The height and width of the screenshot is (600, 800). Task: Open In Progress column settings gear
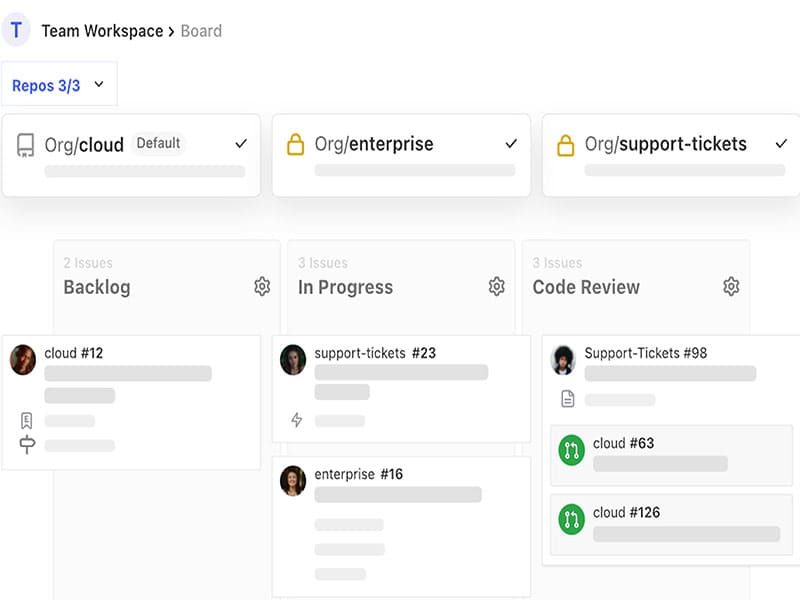click(496, 287)
